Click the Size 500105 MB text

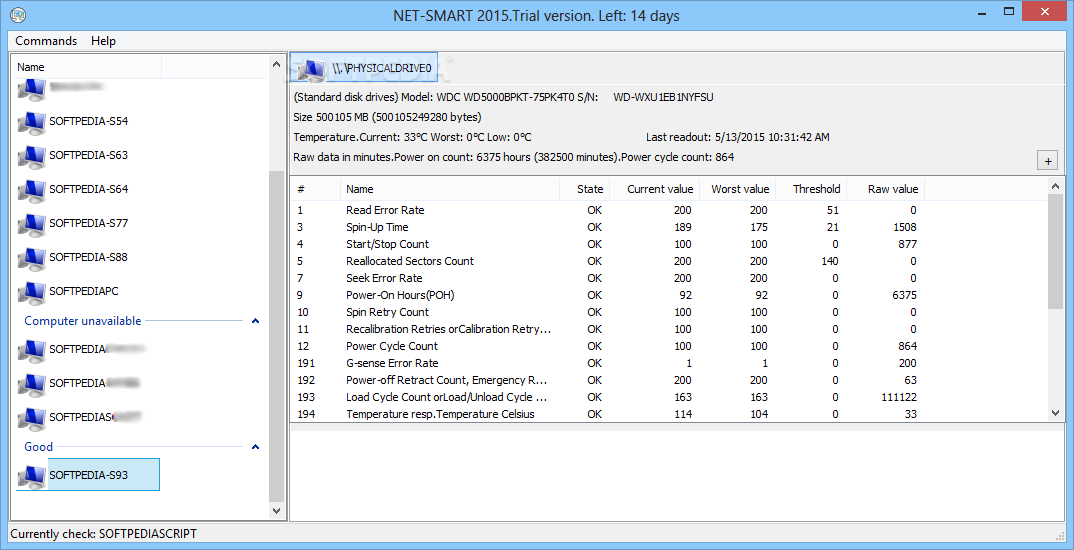387,117
